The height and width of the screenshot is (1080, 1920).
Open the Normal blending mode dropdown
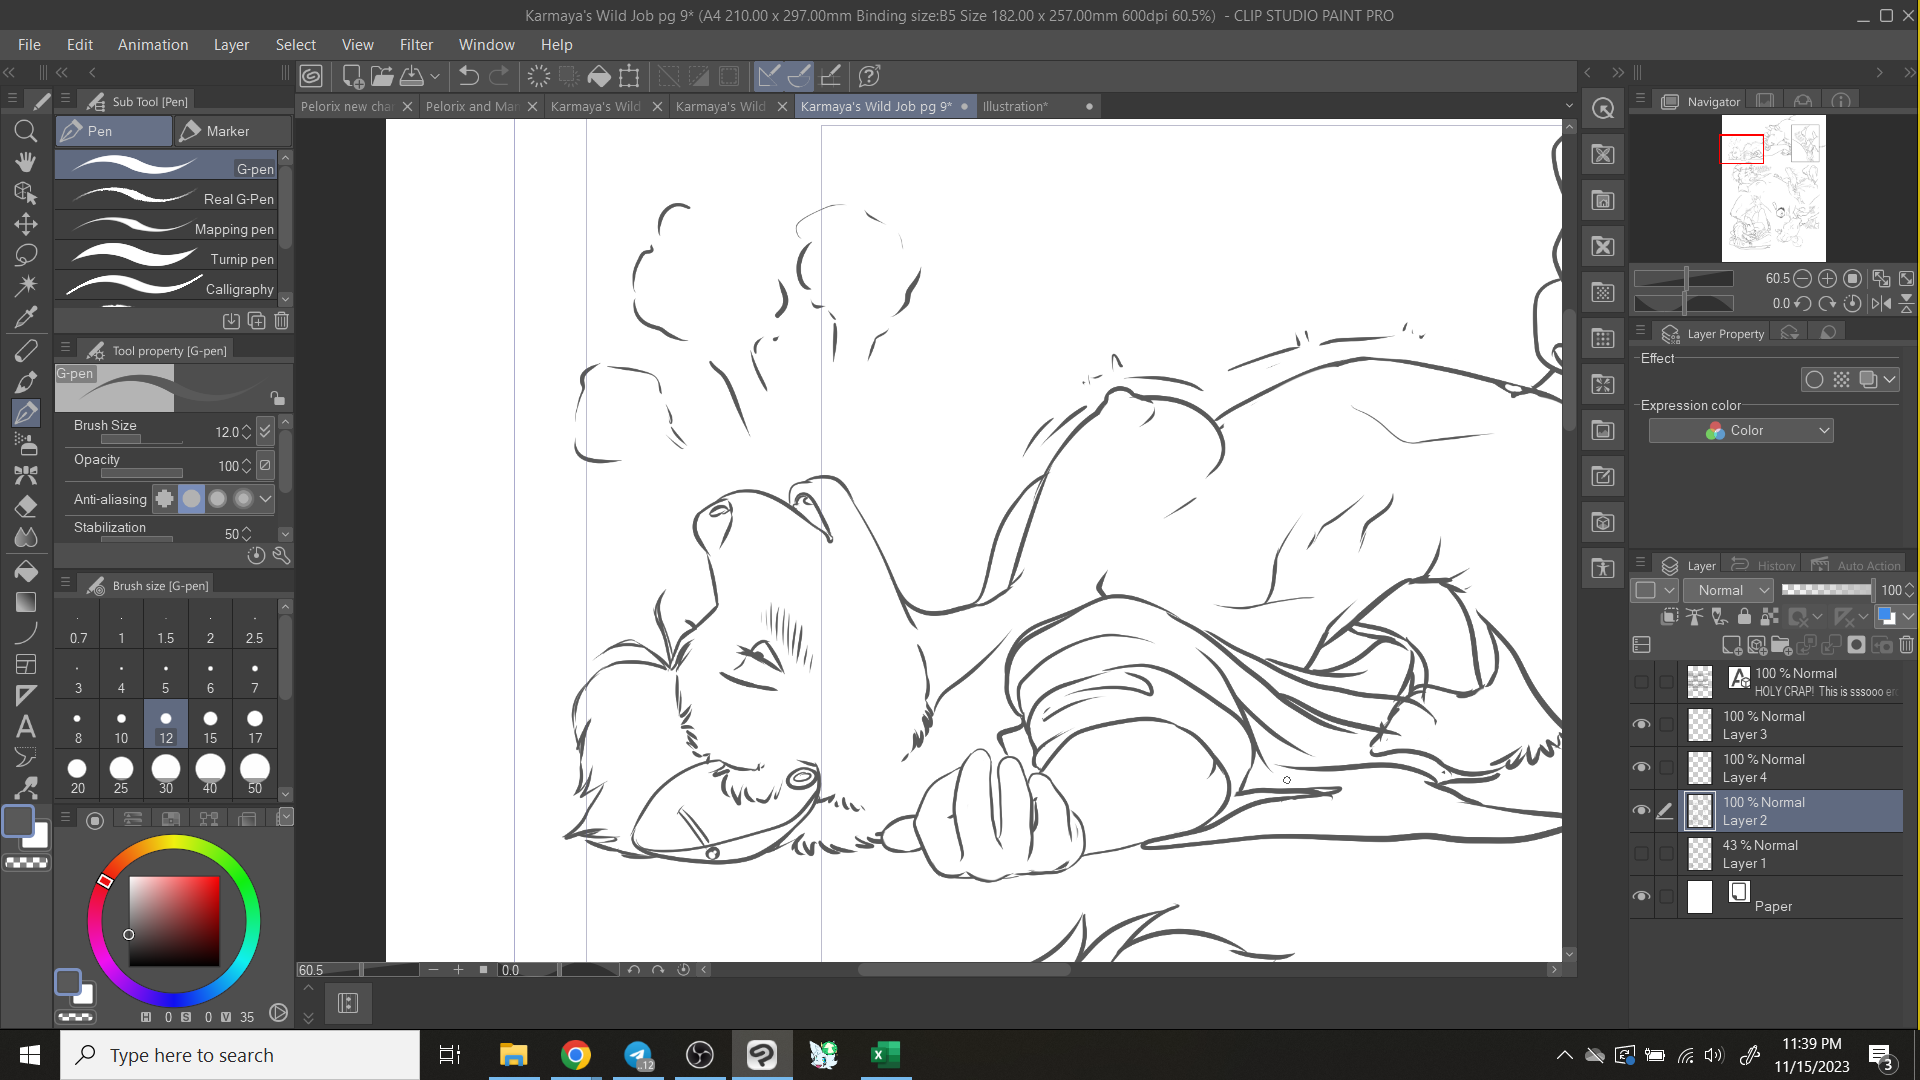1728,590
